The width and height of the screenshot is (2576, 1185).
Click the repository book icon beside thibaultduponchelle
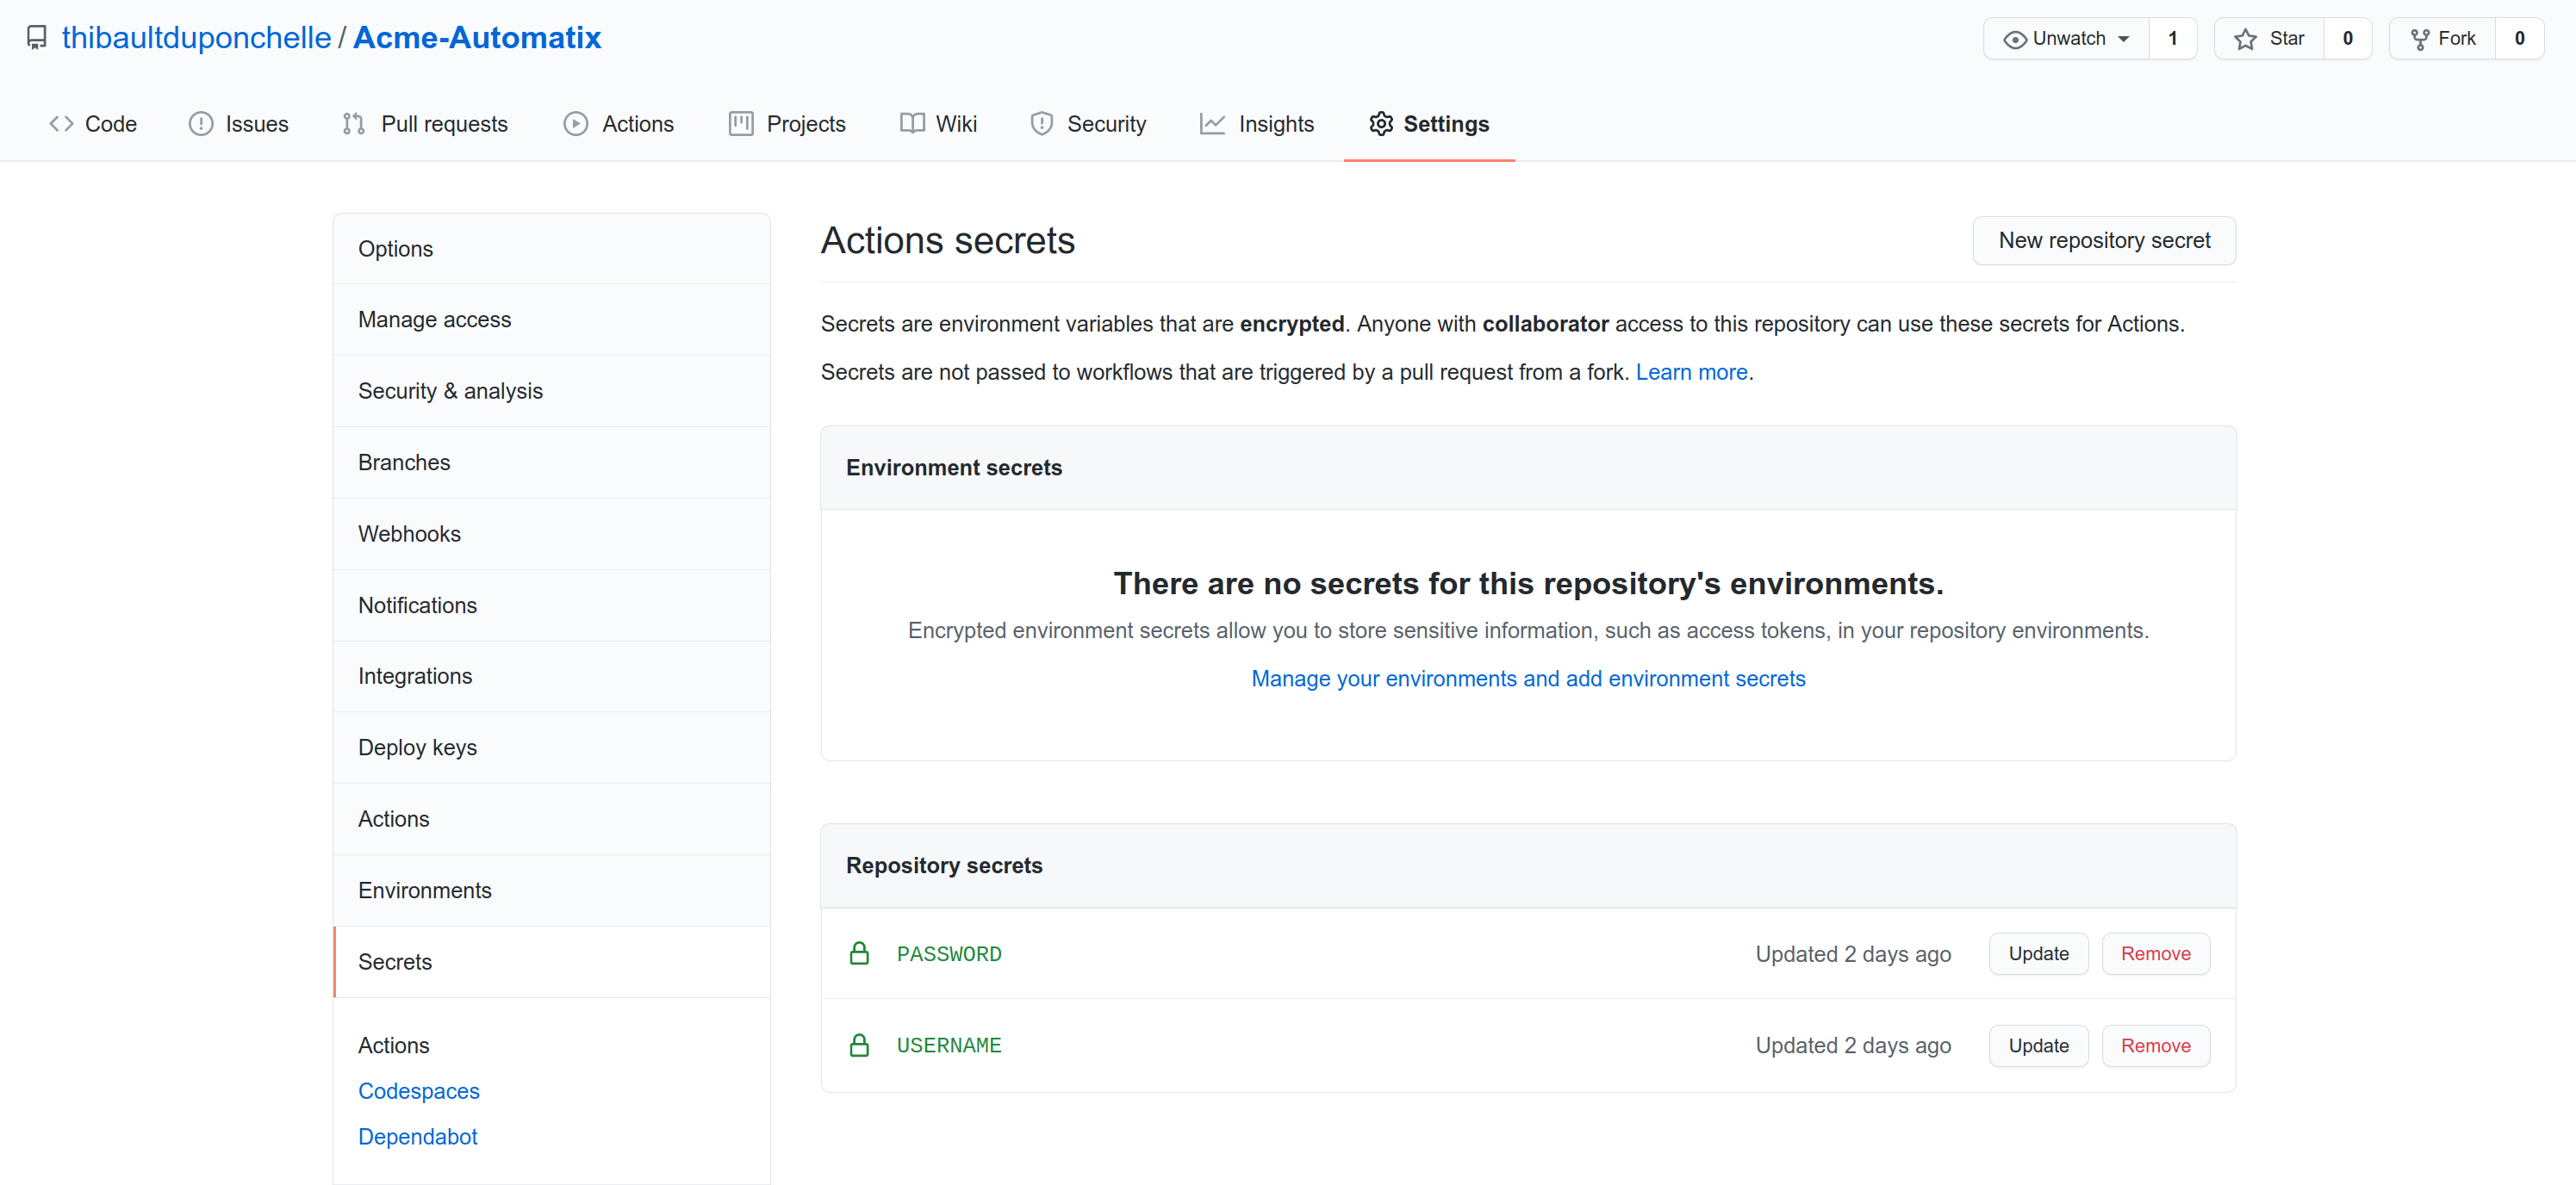tap(37, 38)
